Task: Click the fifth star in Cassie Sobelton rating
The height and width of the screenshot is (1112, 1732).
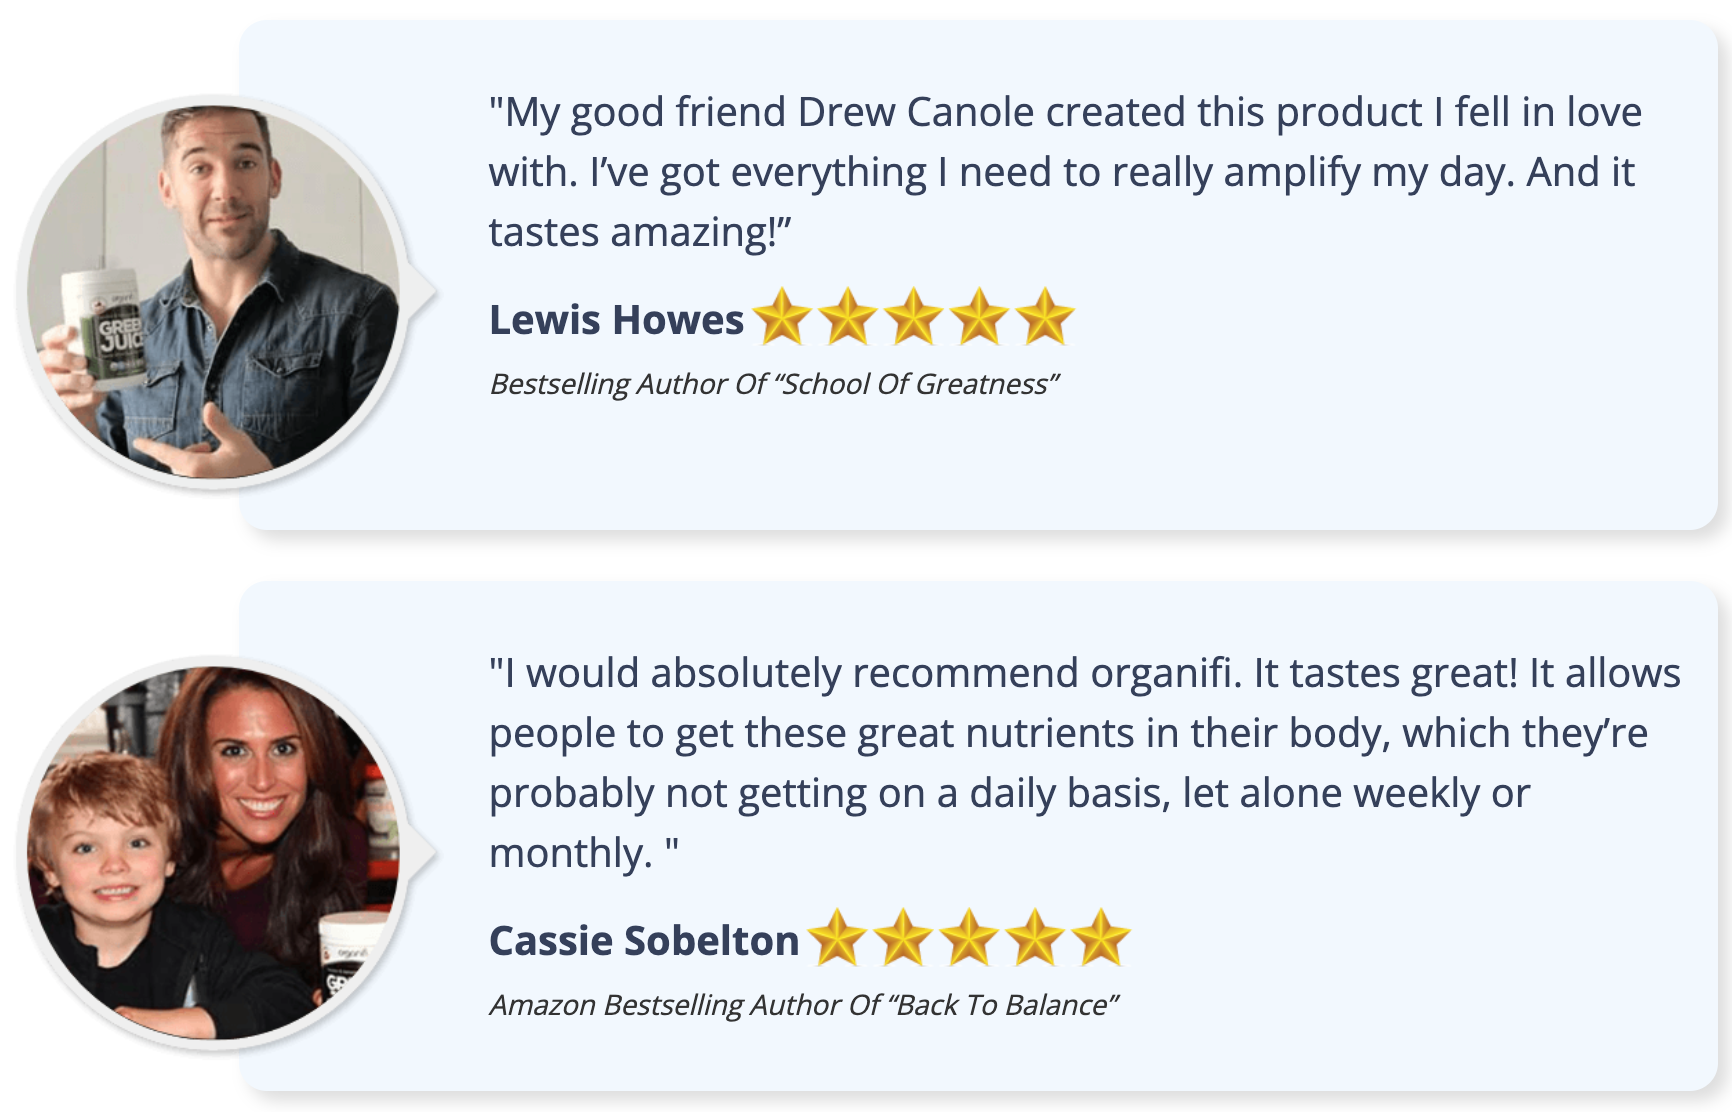Action: click(1101, 938)
